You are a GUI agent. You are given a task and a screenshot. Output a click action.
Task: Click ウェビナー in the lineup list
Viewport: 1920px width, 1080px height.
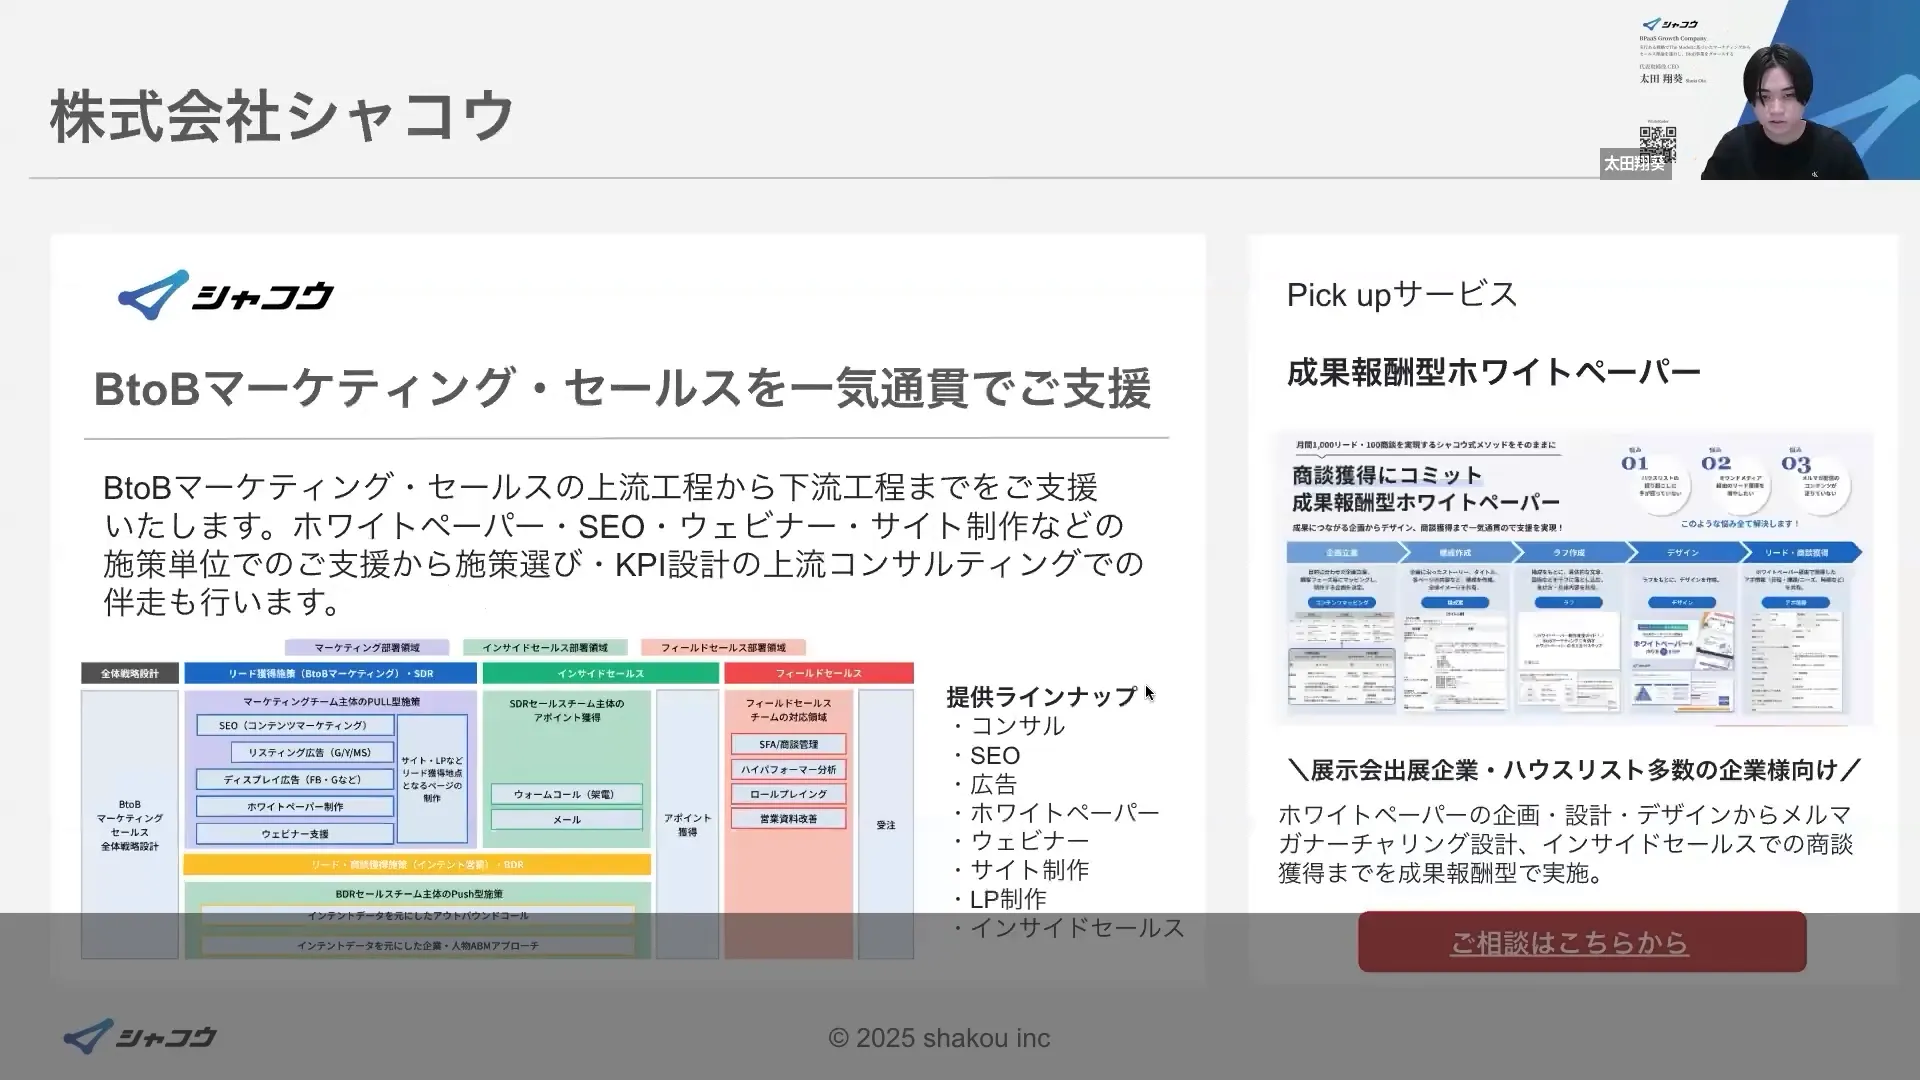pos(1030,841)
